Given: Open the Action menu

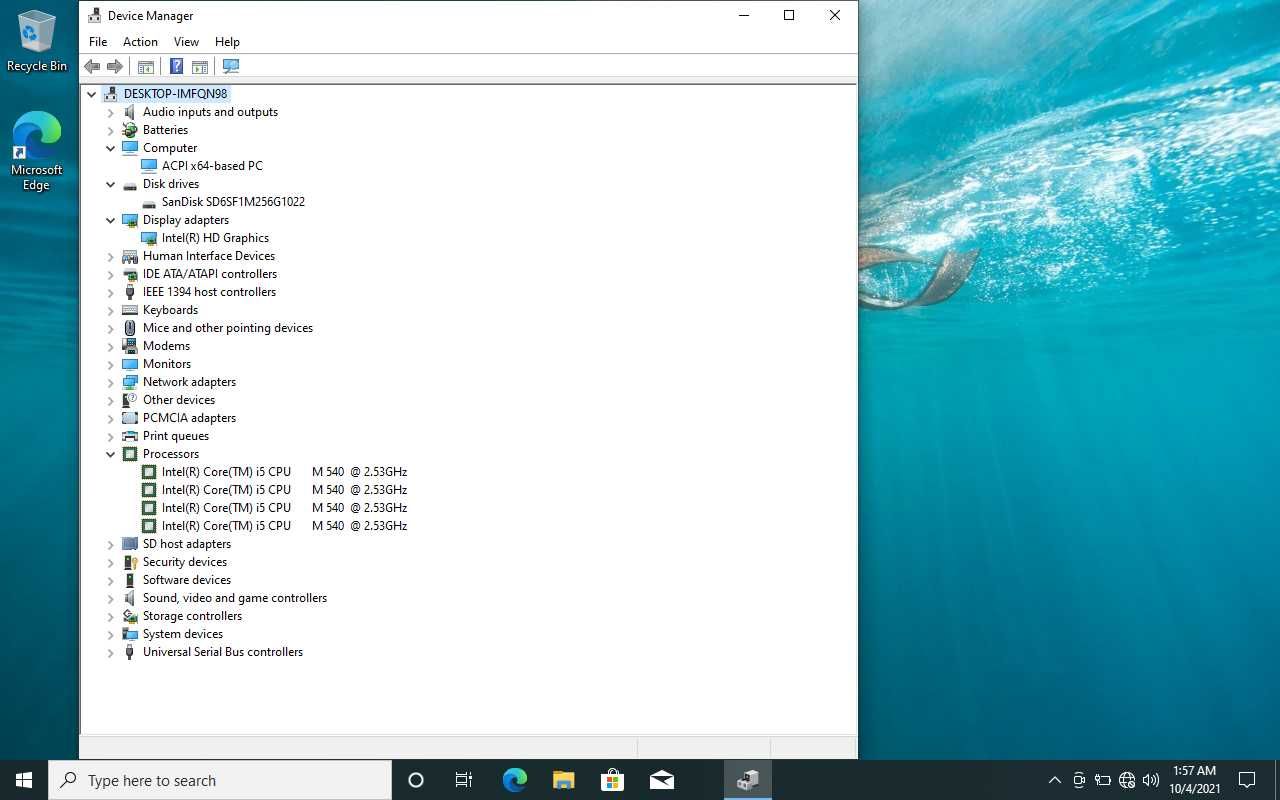Looking at the screenshot, I should (140, 42).
